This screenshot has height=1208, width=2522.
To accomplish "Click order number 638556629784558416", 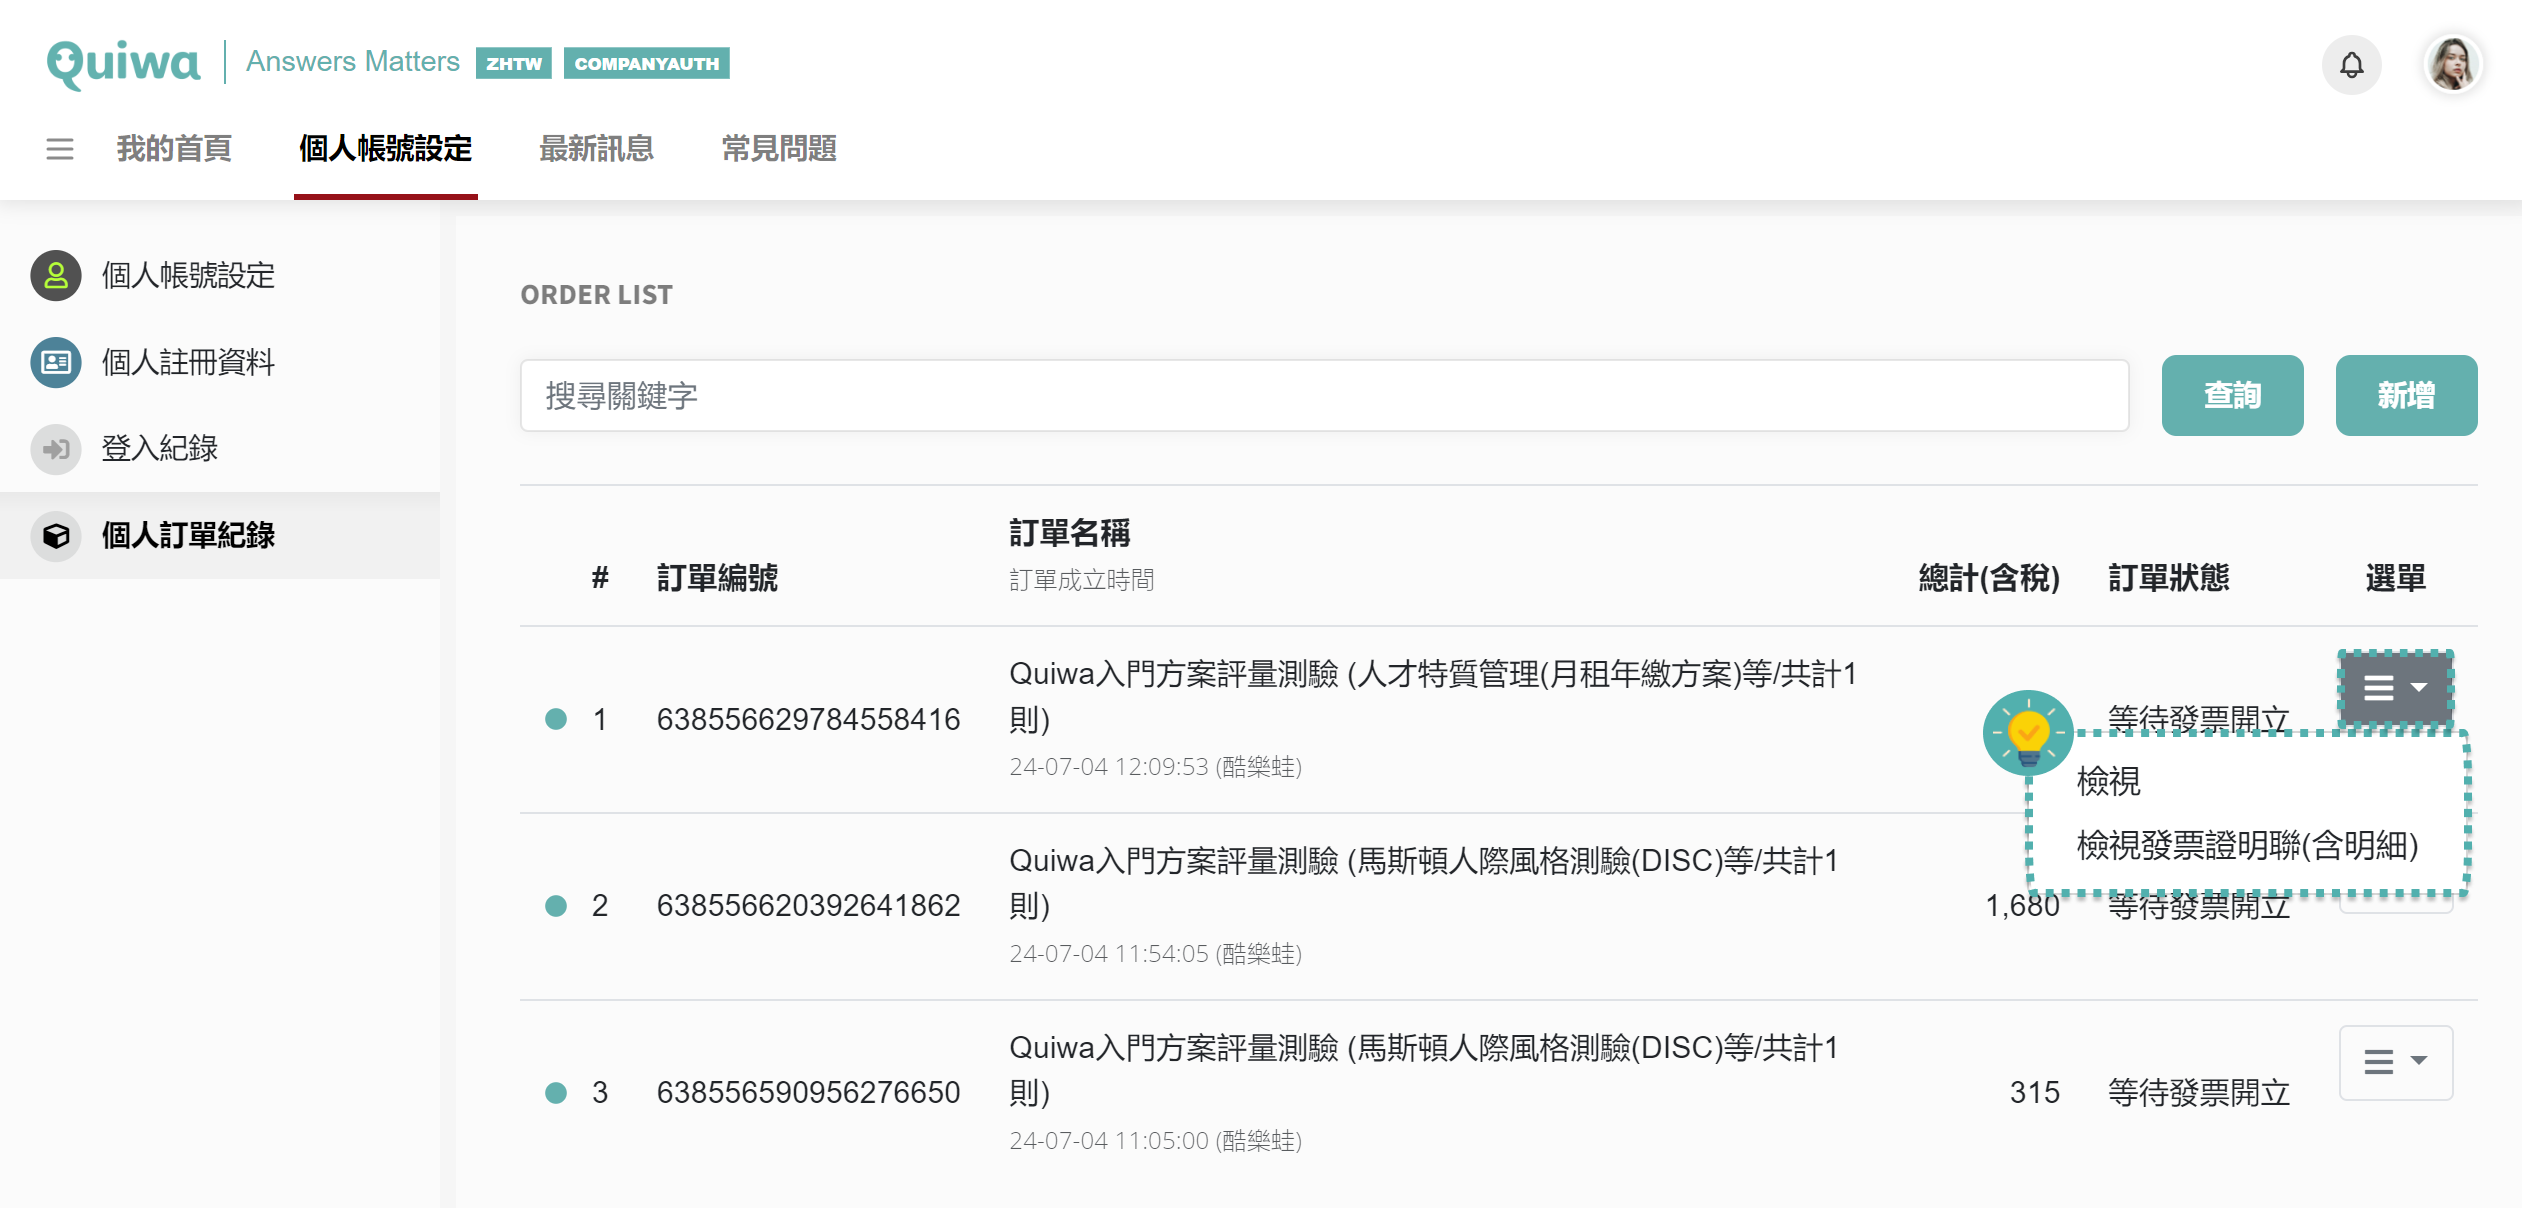I will [x=808, y=720].
